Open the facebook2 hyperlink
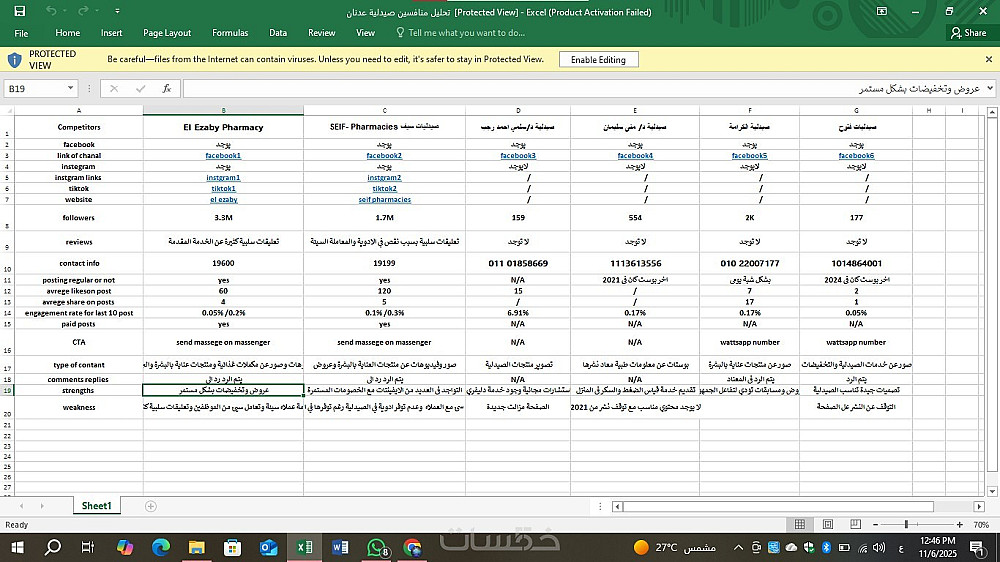This screenshot has height=562, width=1000. click(x=384, y=156)
